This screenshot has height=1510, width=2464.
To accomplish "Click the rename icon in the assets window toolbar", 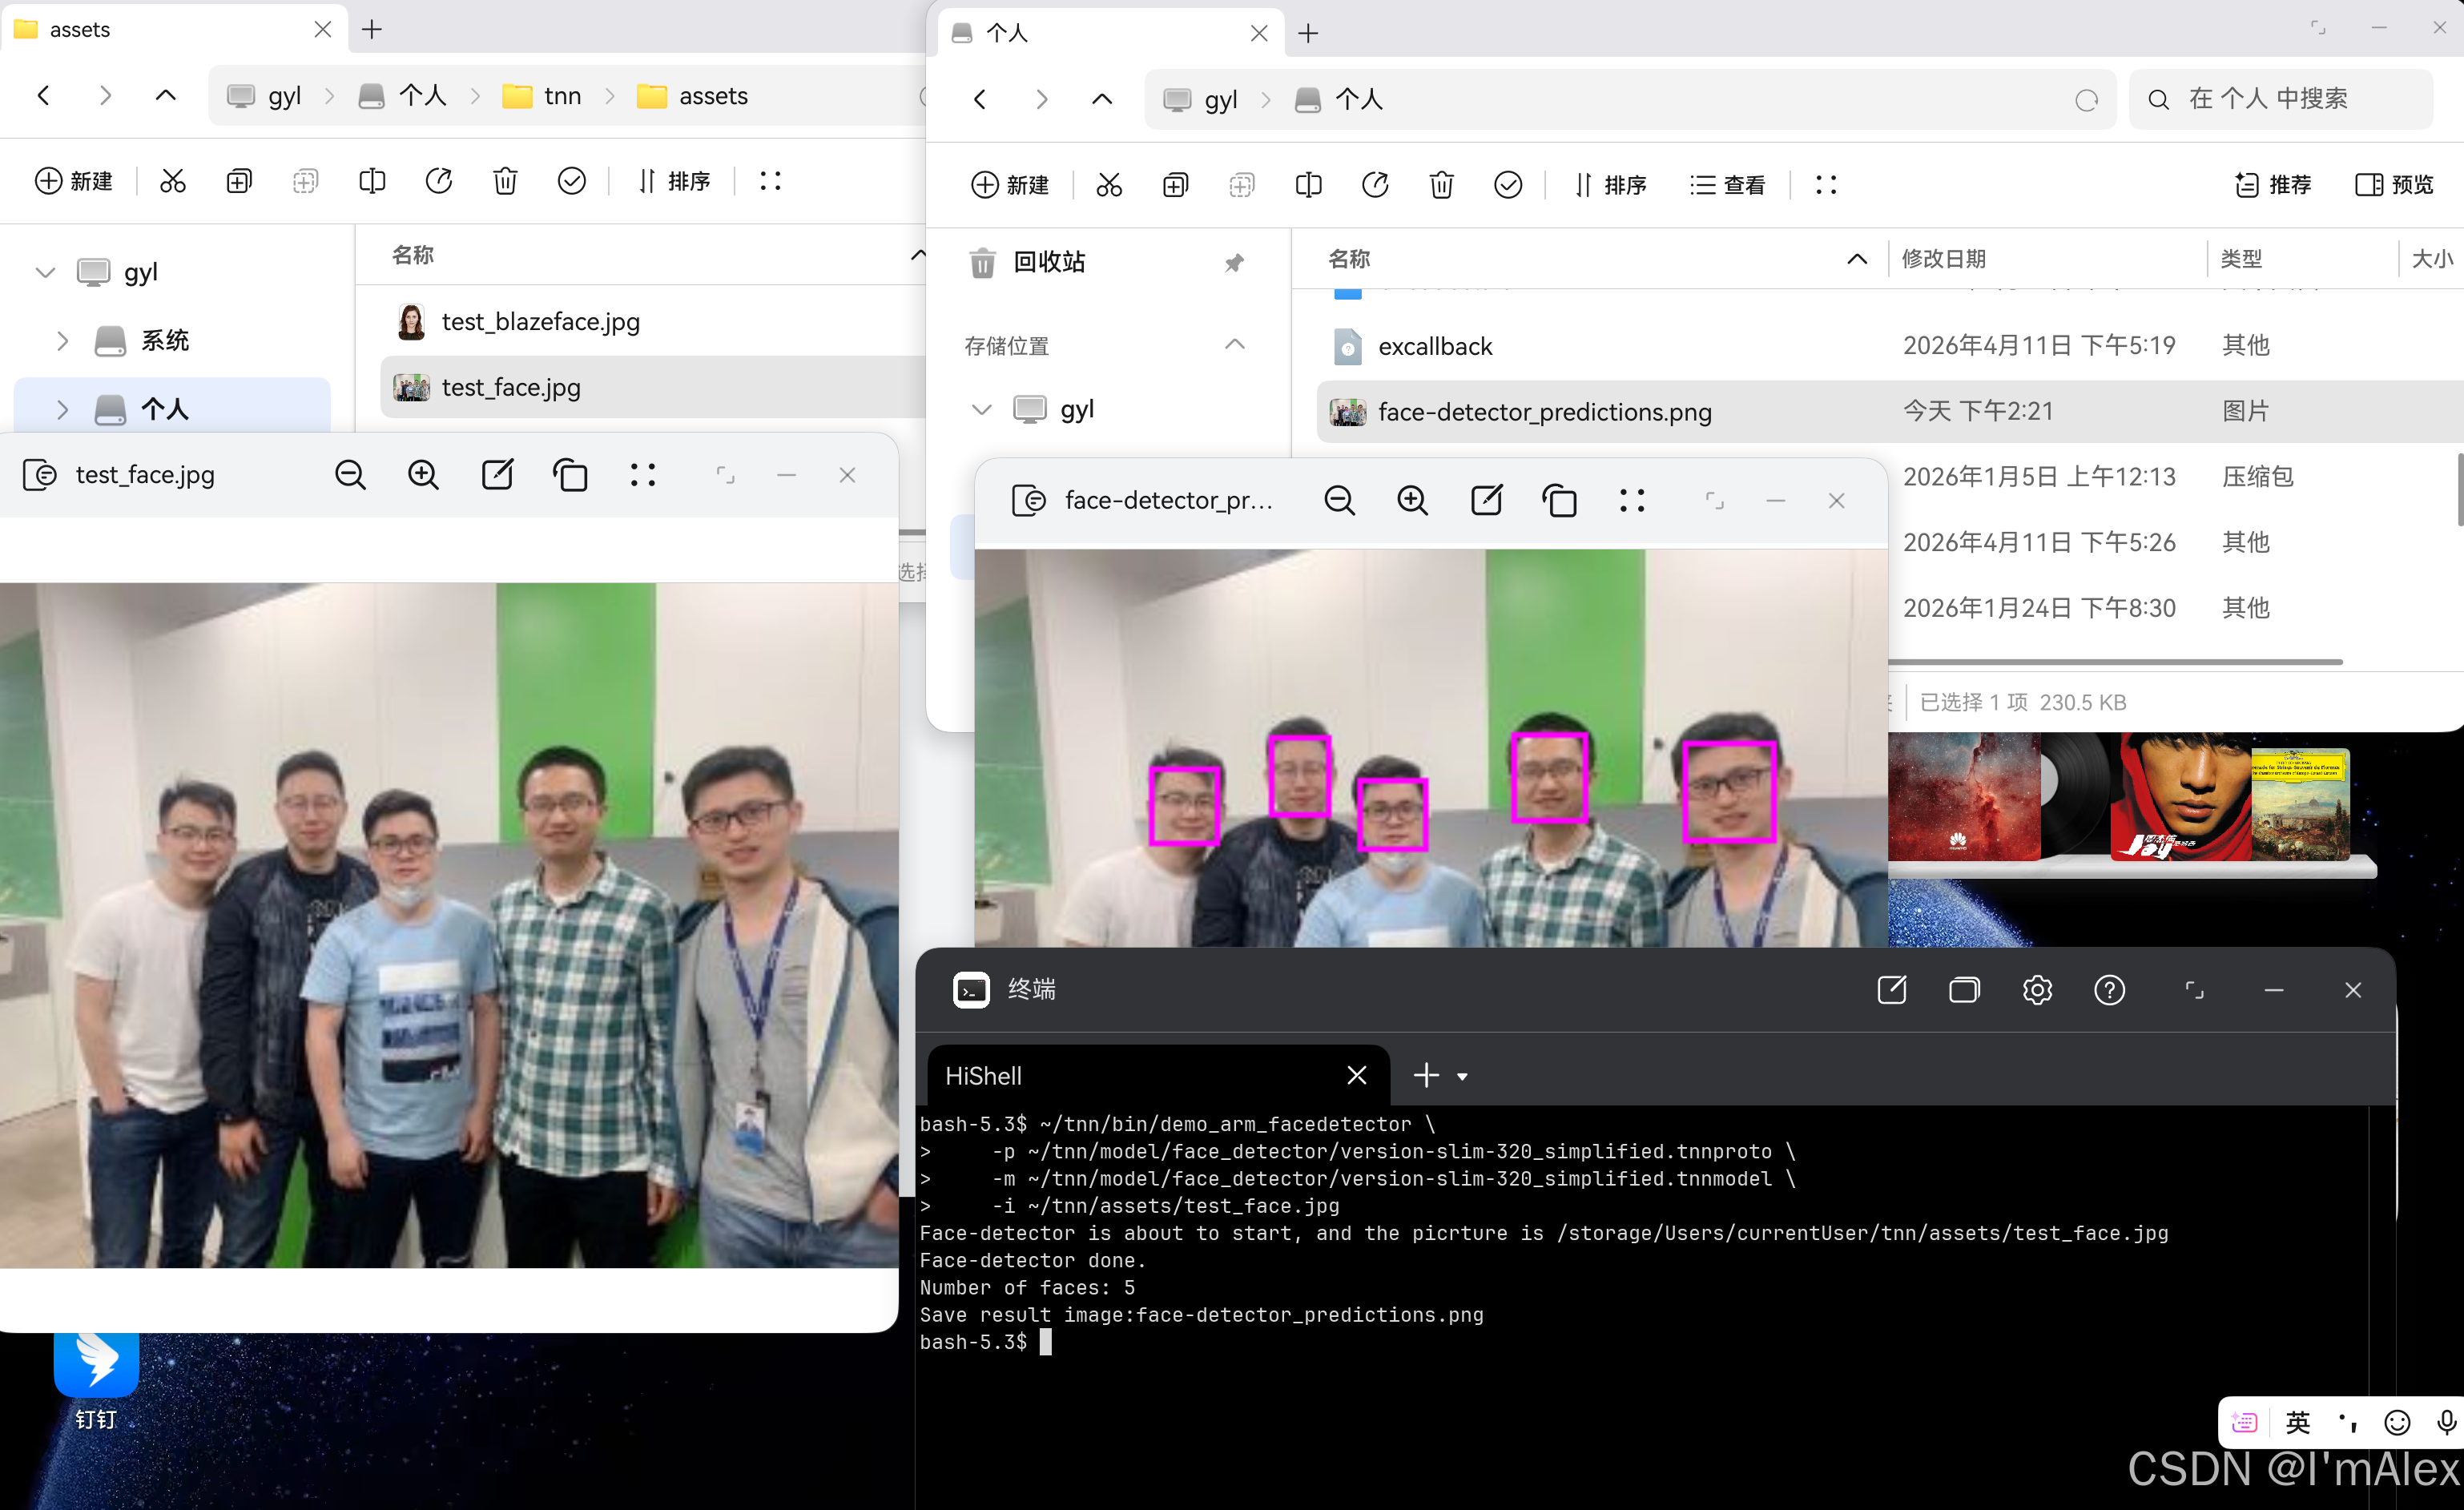I will pos(372,181).
